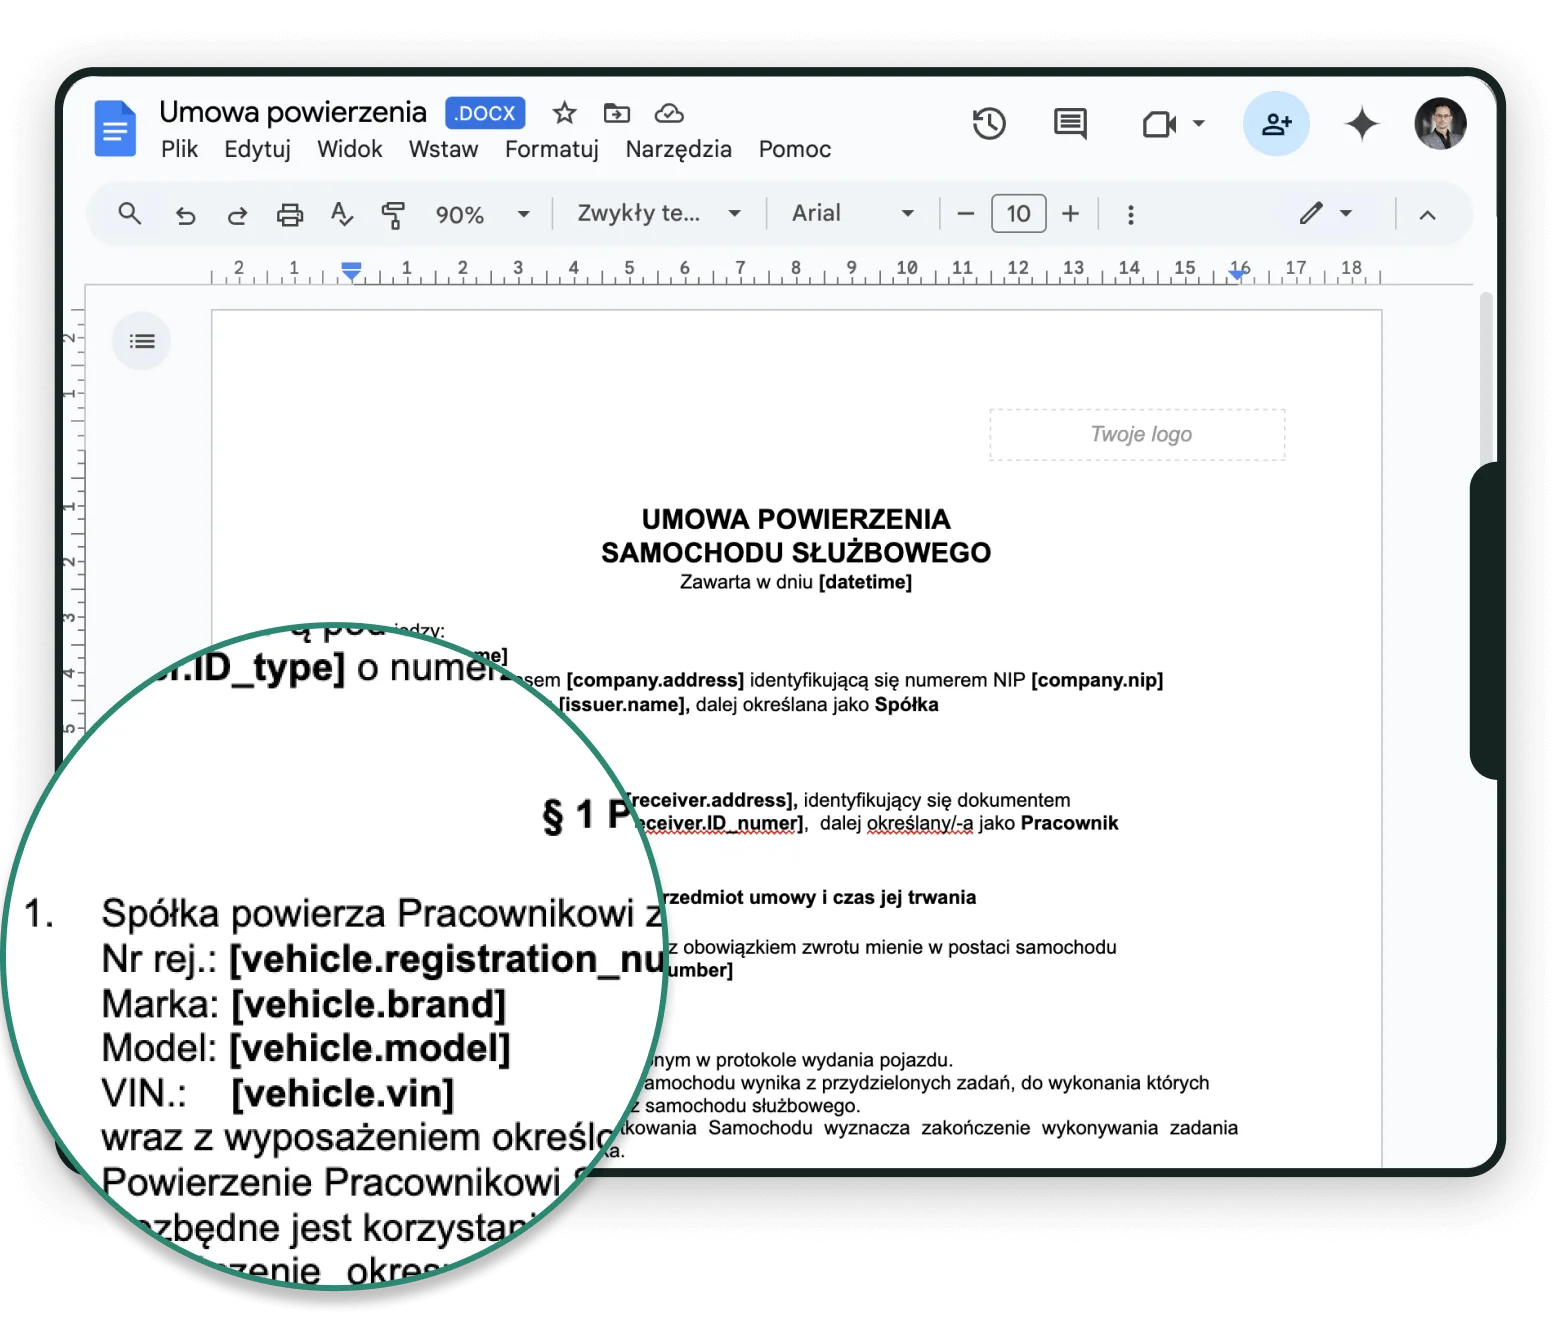This screenshot has height=1321, width=1560.
Task: Open the Wstaw menu
Action: click(444, 149)
